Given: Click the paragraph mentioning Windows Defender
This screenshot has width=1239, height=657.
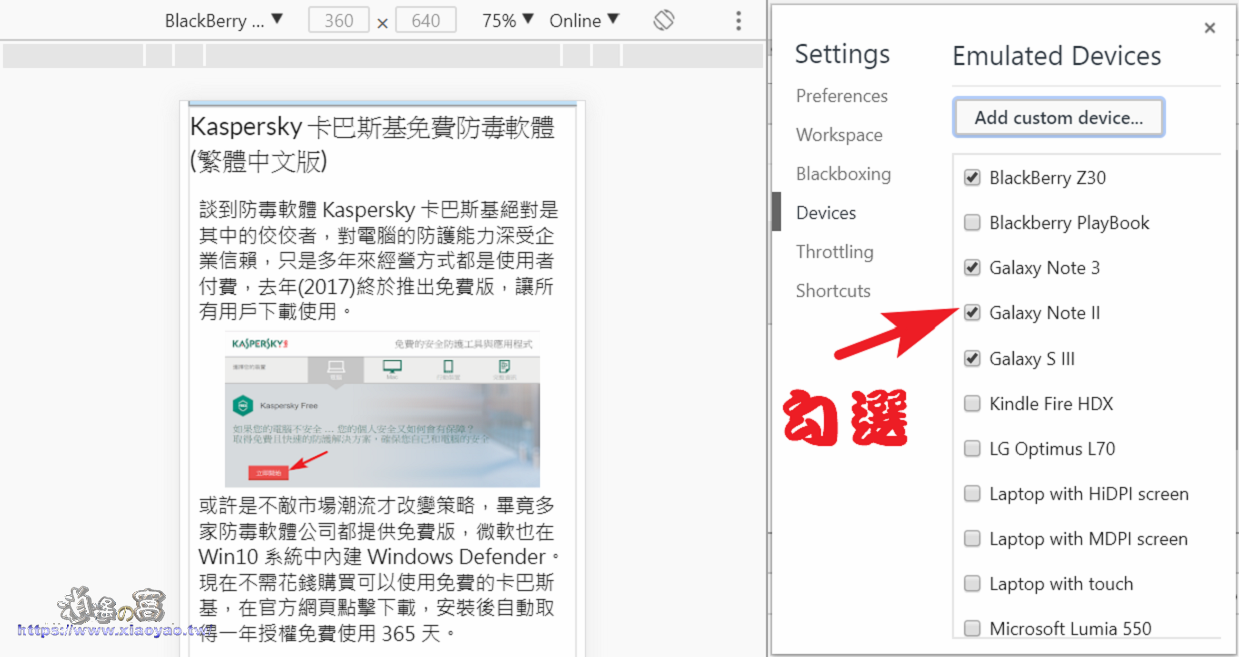Looking at the screenshot, I should (380, 570).
